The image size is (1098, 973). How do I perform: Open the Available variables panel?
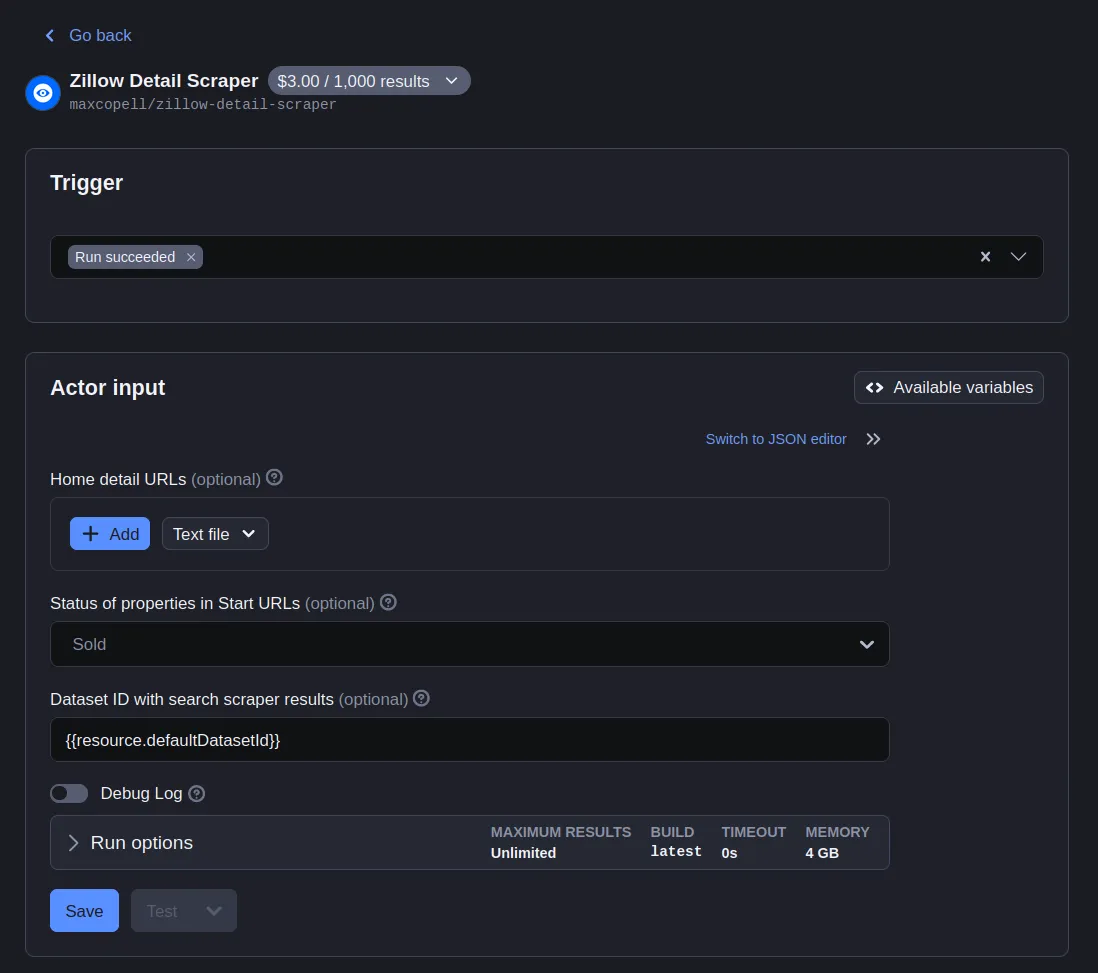tap(948, 387)
